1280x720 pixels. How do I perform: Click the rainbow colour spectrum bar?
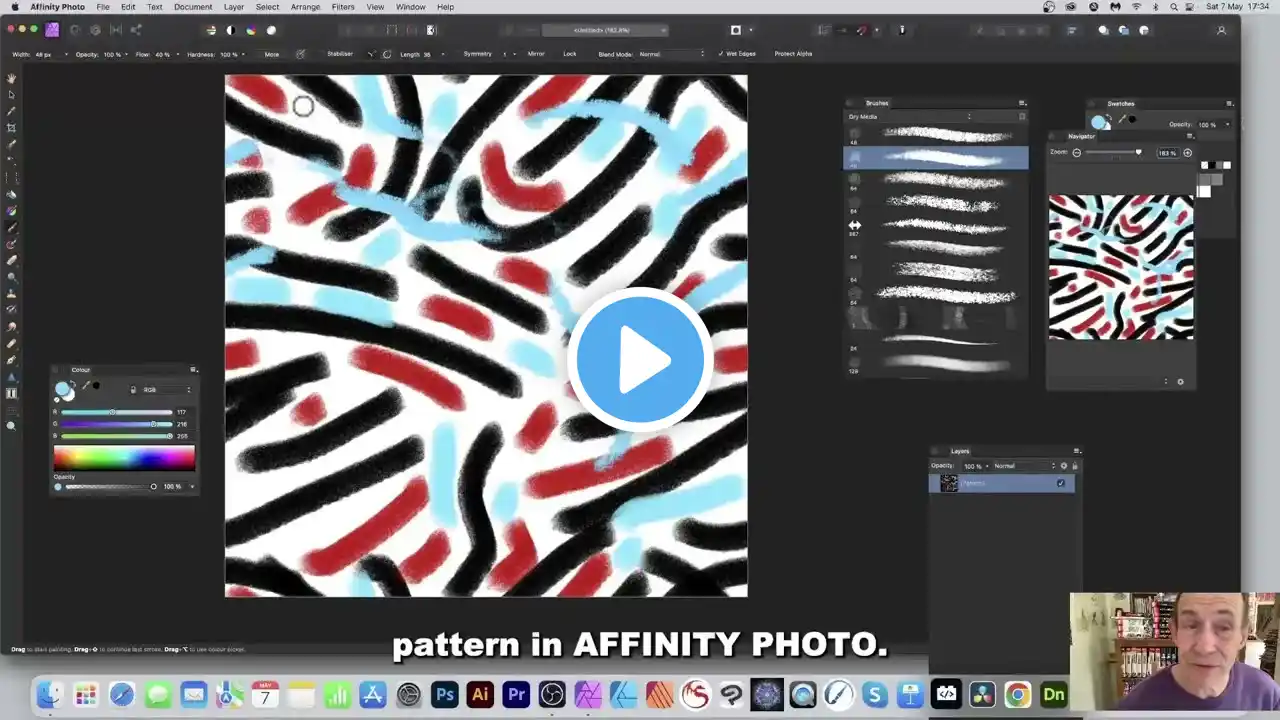(x=124, y=458)
